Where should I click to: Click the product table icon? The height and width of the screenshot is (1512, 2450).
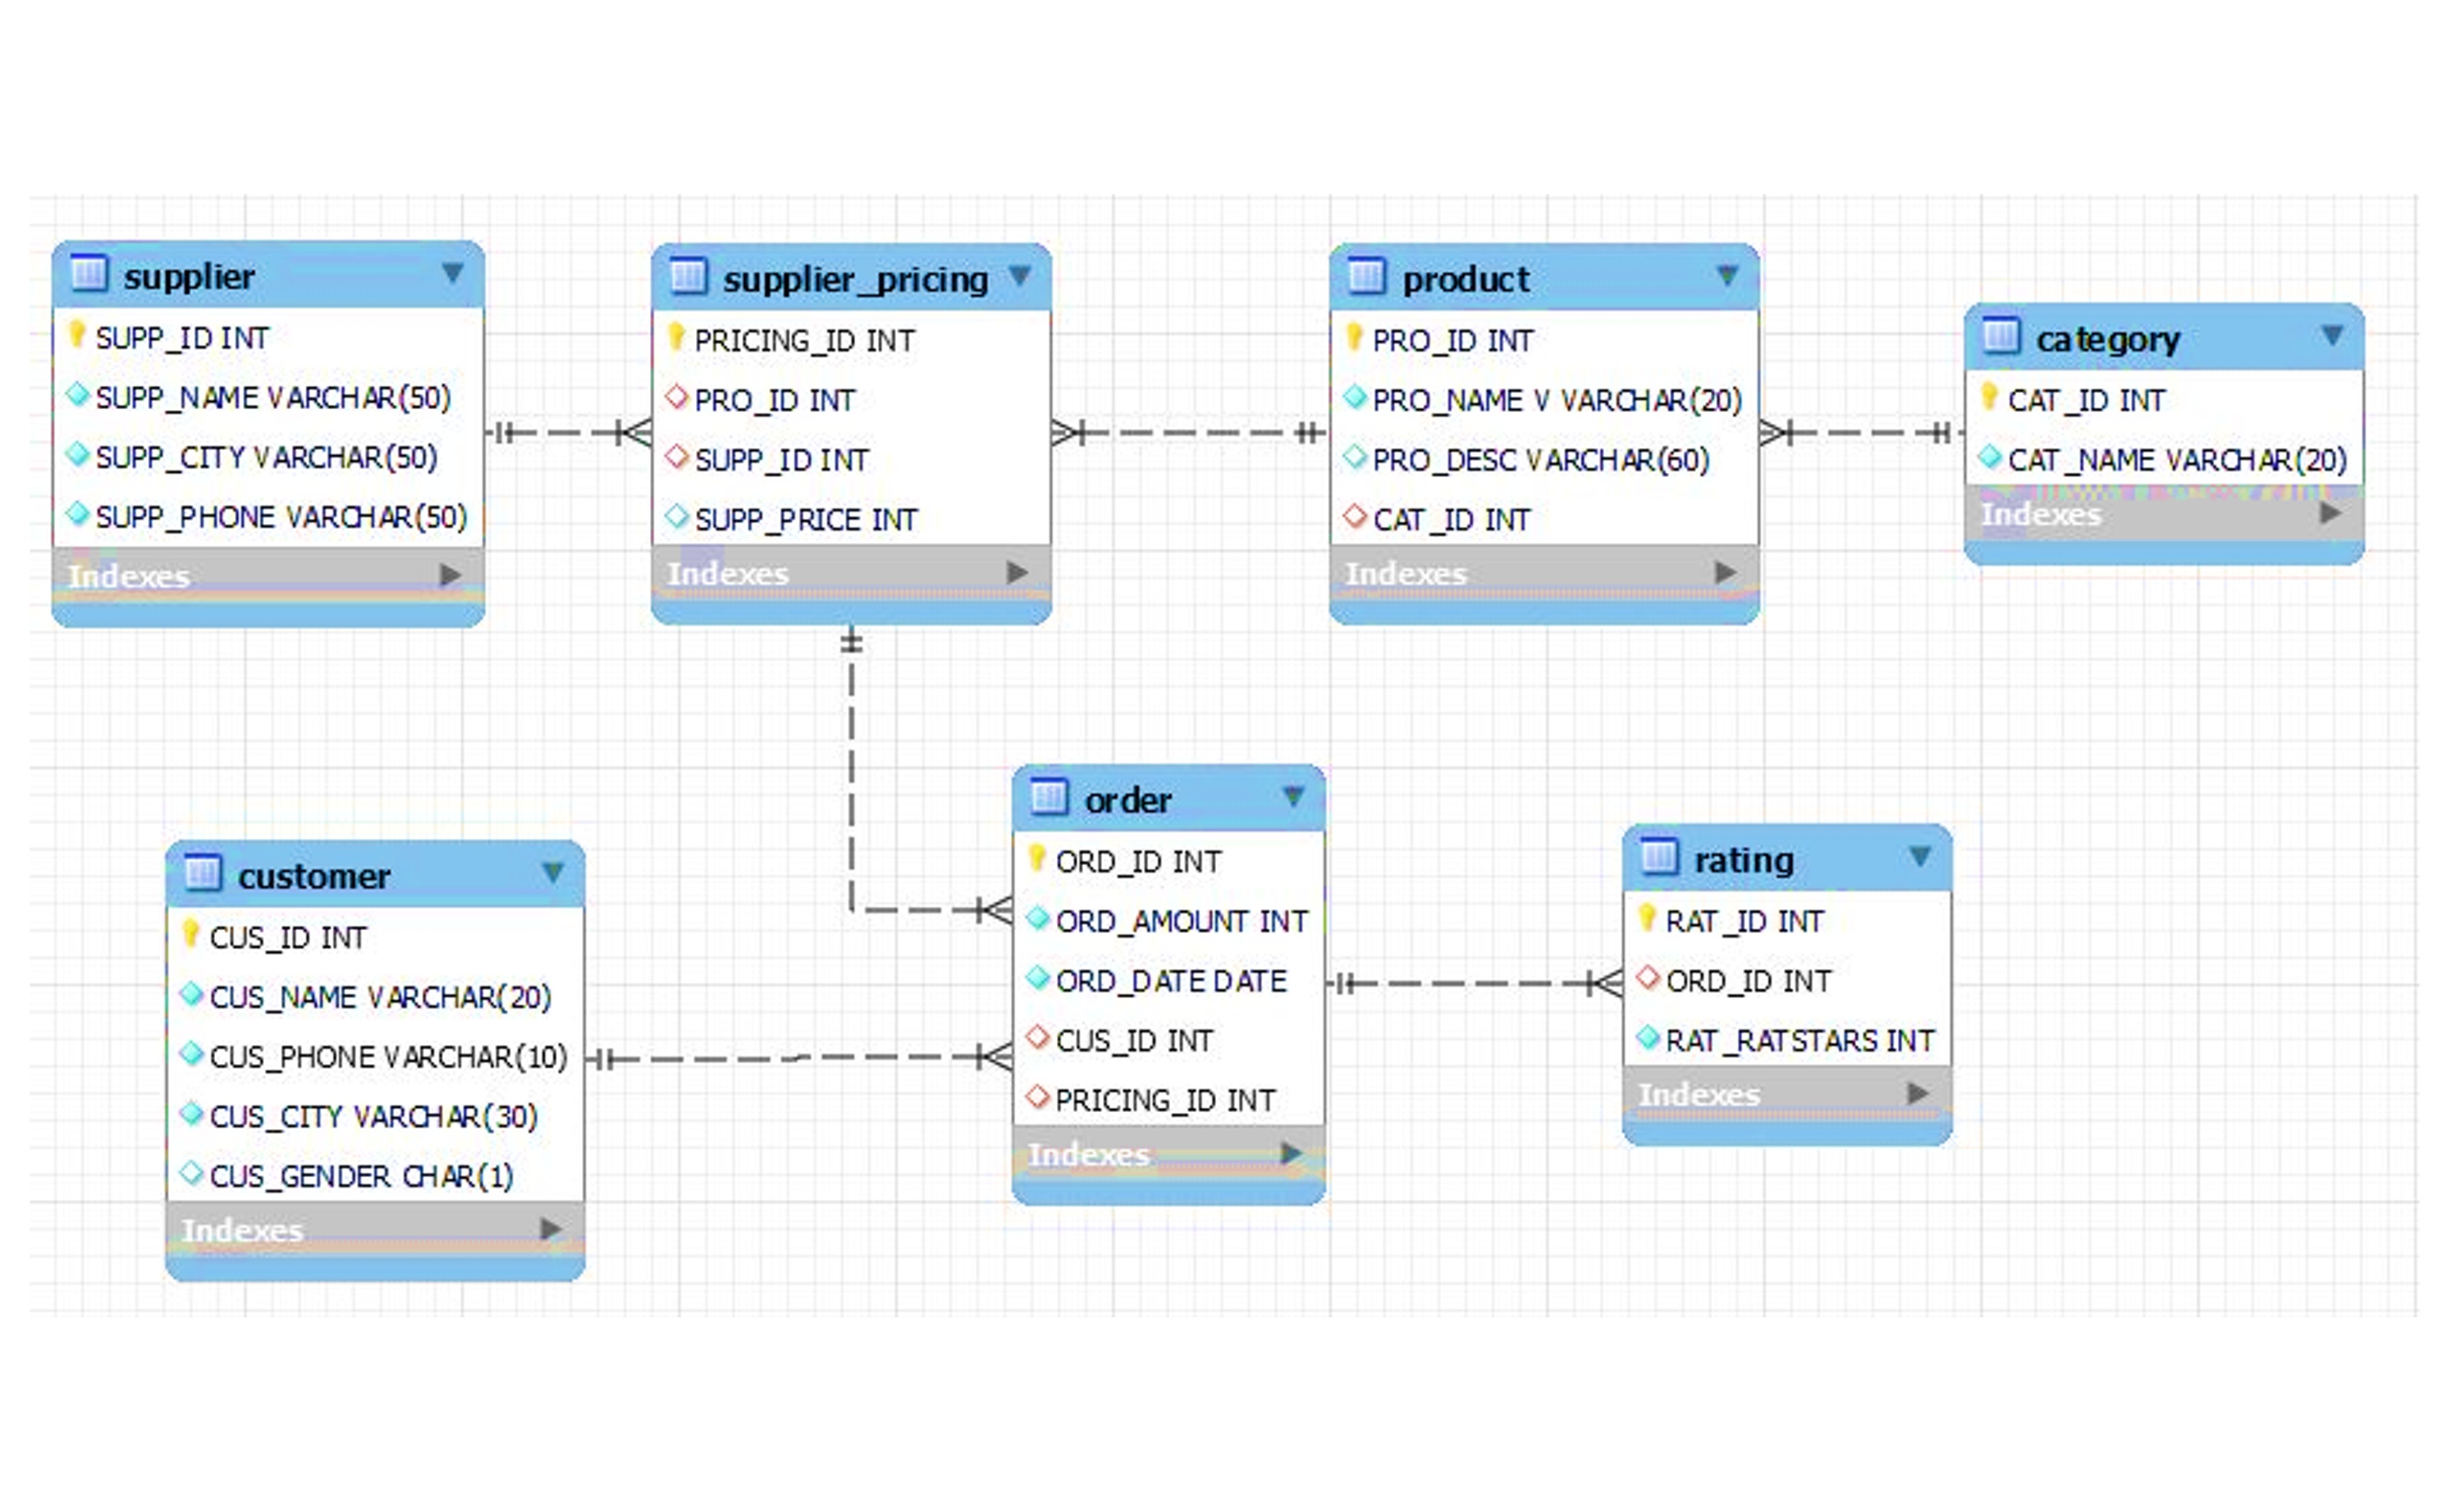pos(1366,276)
